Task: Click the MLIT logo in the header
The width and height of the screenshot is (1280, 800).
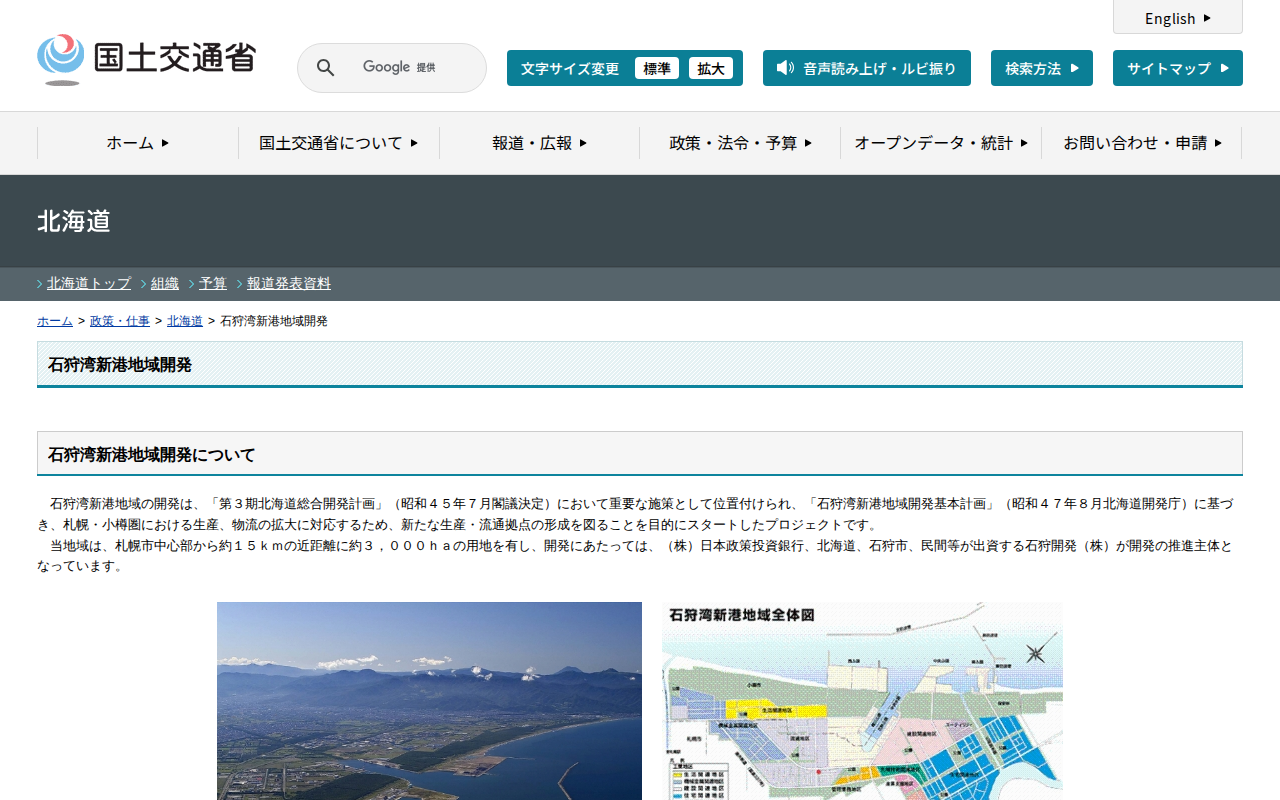Action: (x=146, y=60)
